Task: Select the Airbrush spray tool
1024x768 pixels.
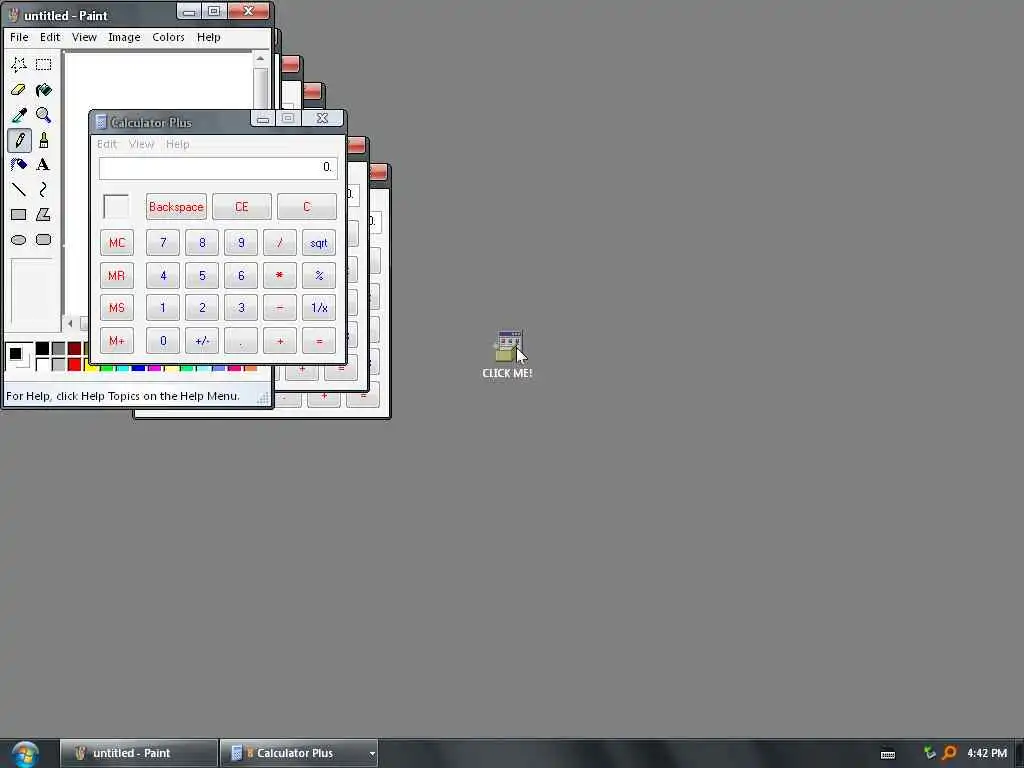Action: pyautogui.click(x=19, y=165)
